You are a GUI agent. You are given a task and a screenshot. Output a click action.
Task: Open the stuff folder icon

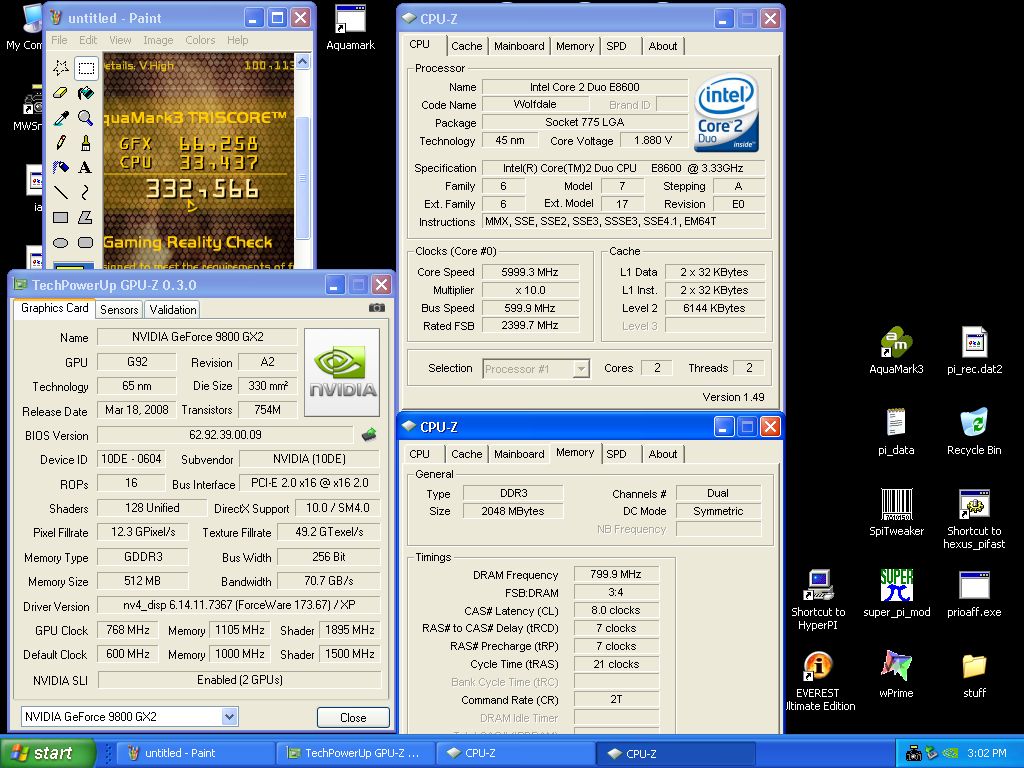coord(974,675)
